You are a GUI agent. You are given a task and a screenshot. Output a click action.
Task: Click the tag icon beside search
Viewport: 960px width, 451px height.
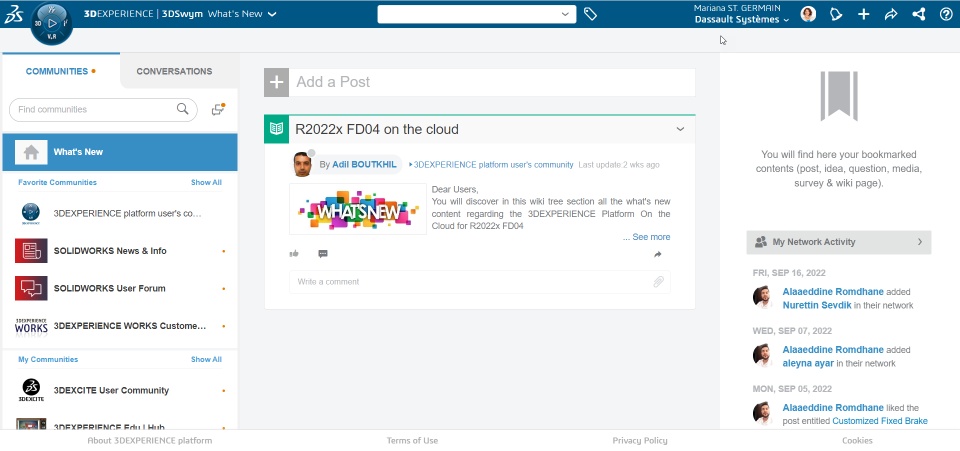590,14
